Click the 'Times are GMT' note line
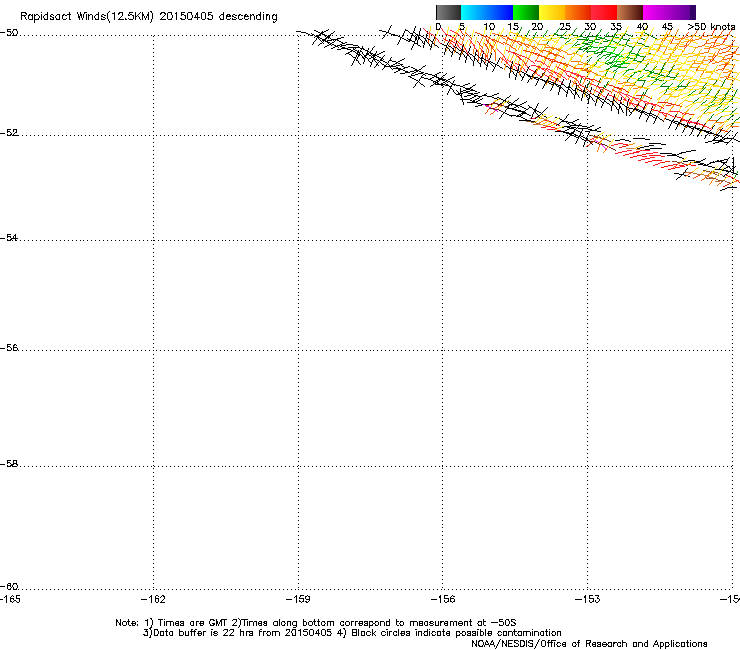The width and height of the screenshot is (740, 650). 316,623
